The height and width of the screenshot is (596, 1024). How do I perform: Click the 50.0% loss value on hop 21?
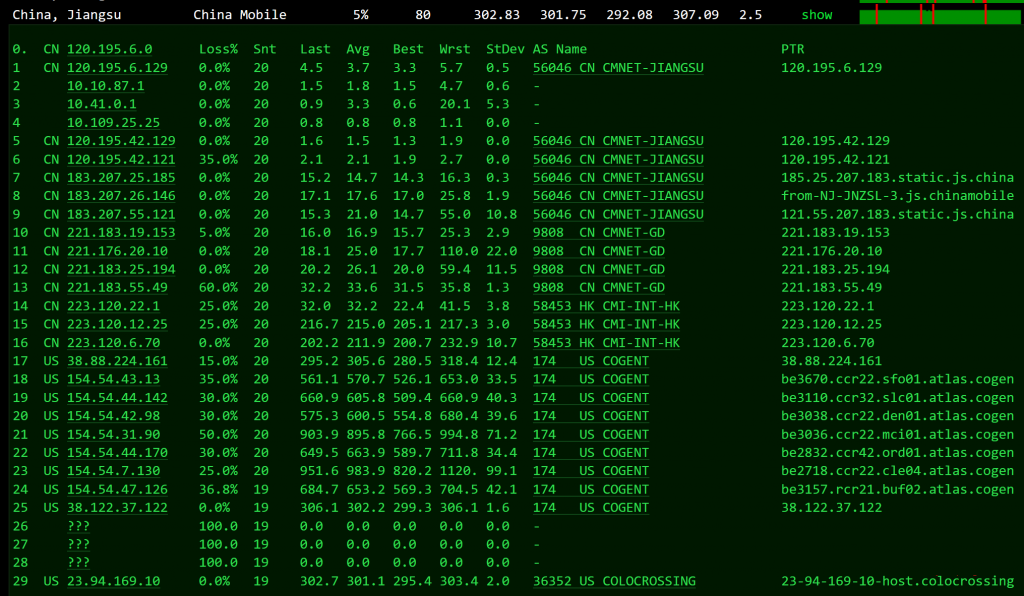point(218,434)
